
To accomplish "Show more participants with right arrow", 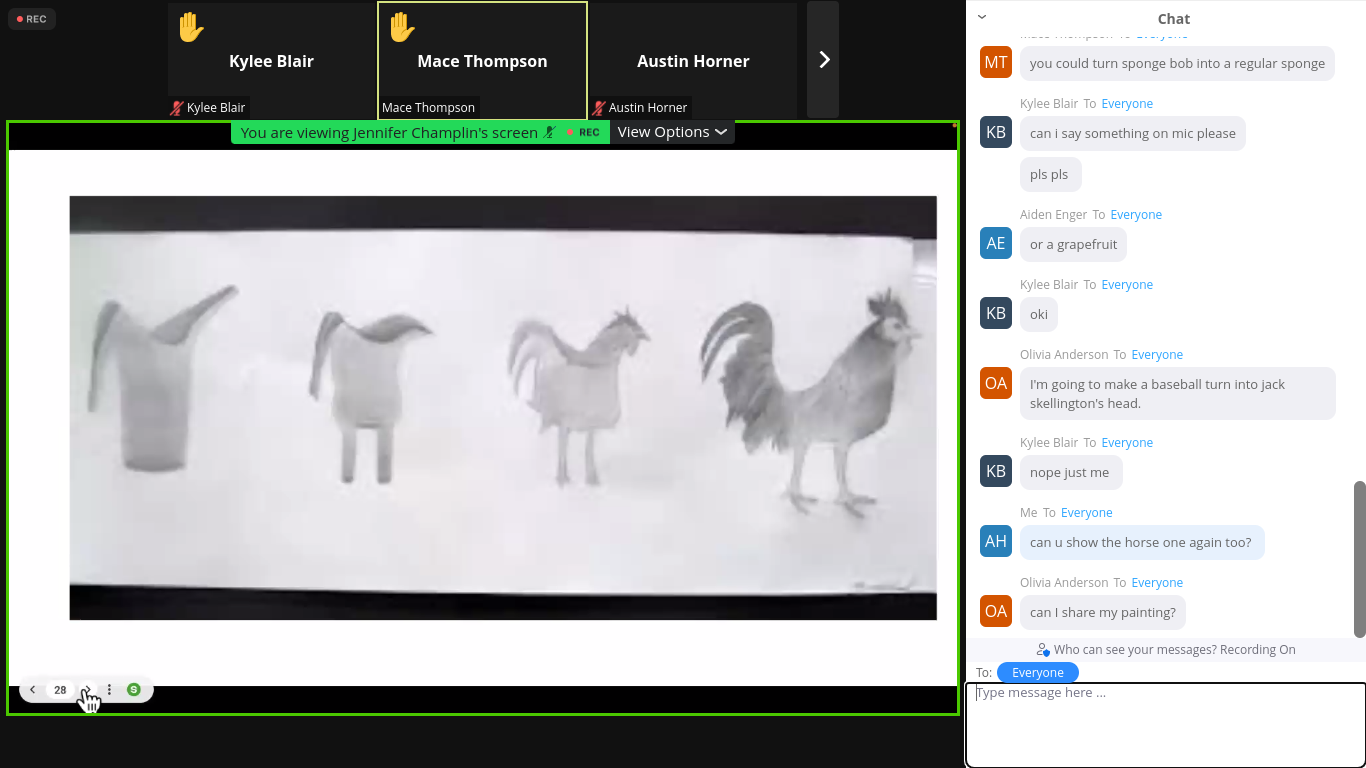I will pos(823,60).
